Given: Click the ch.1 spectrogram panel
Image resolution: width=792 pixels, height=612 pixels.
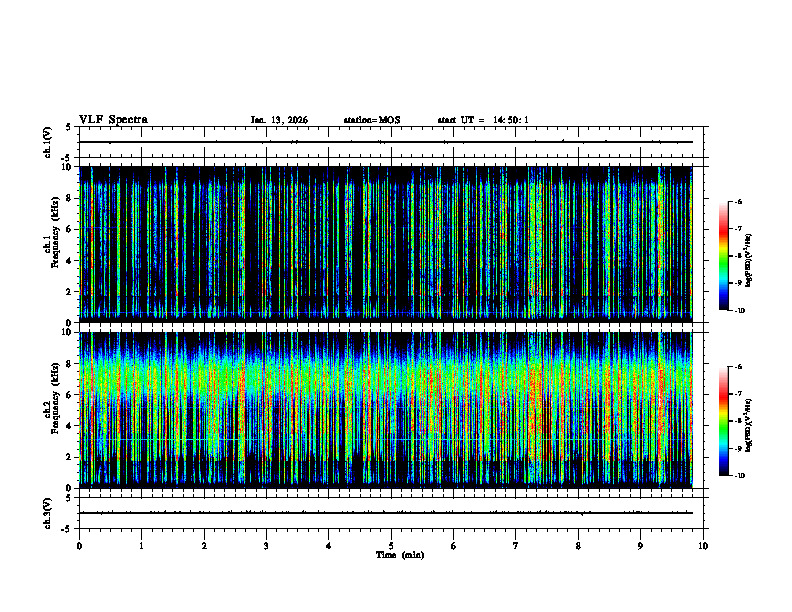Looking at the screenshot, I should (x=386, y=244).
